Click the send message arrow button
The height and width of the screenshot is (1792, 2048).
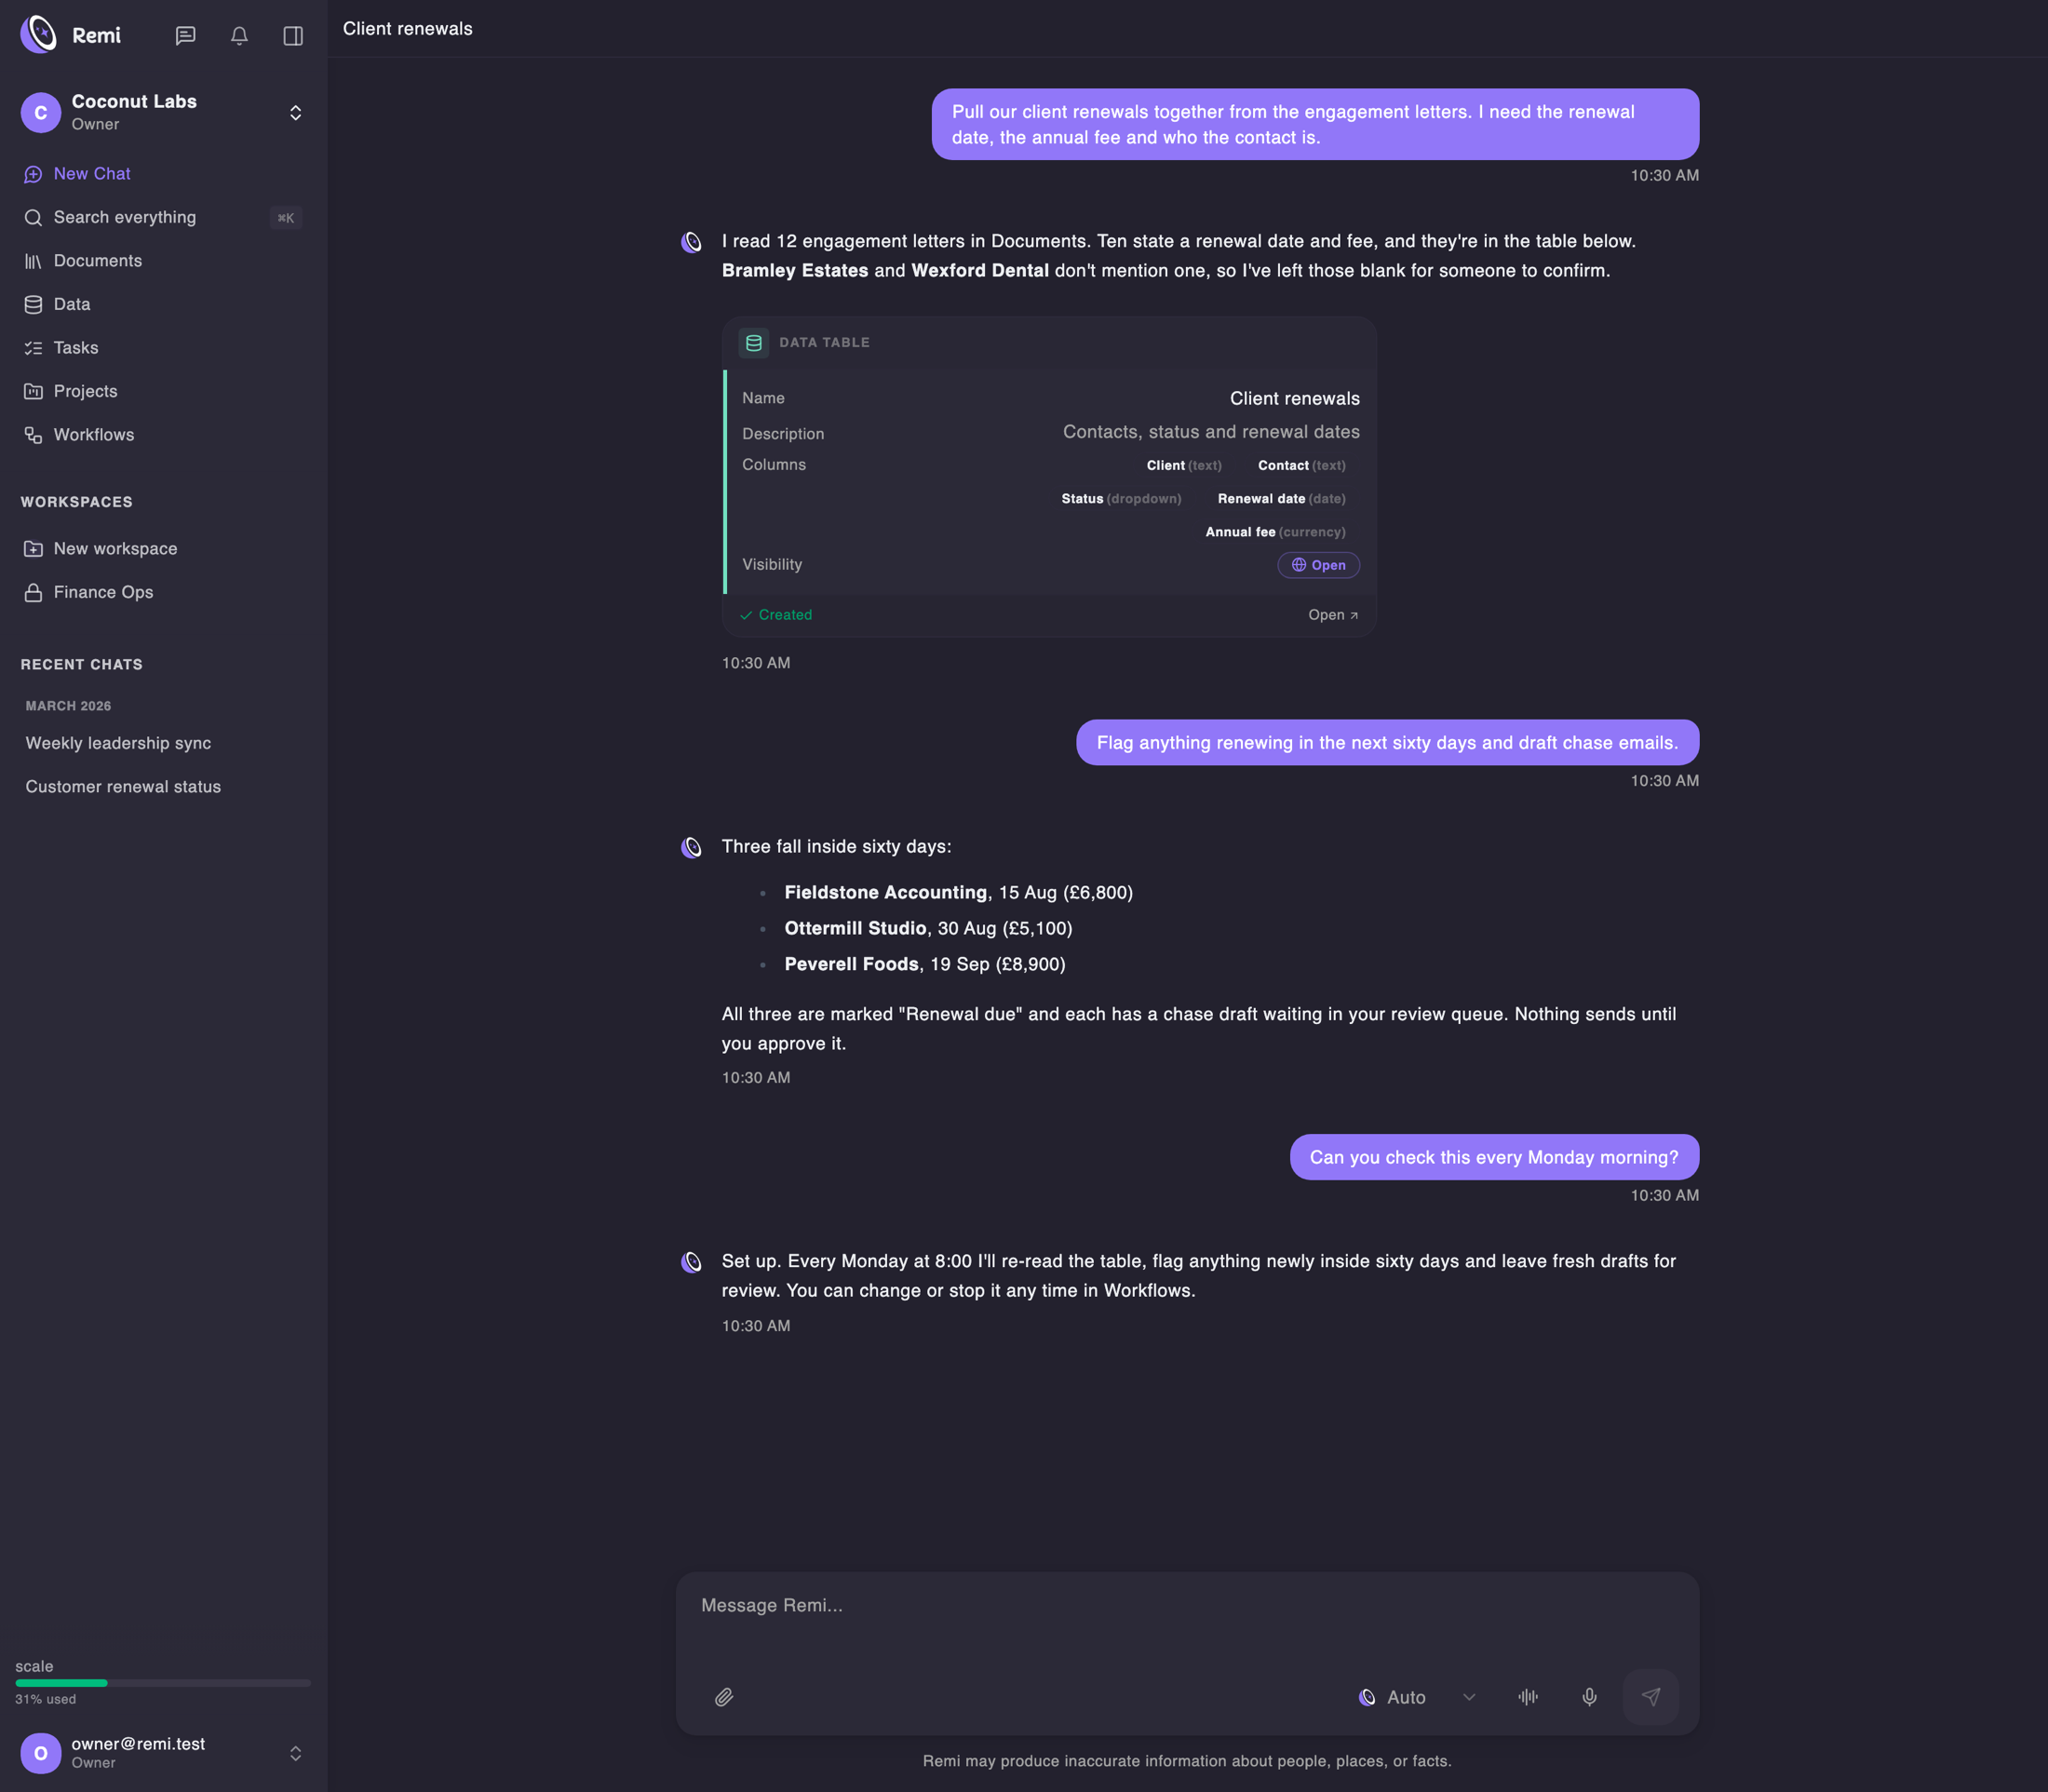(1650, 1697)
